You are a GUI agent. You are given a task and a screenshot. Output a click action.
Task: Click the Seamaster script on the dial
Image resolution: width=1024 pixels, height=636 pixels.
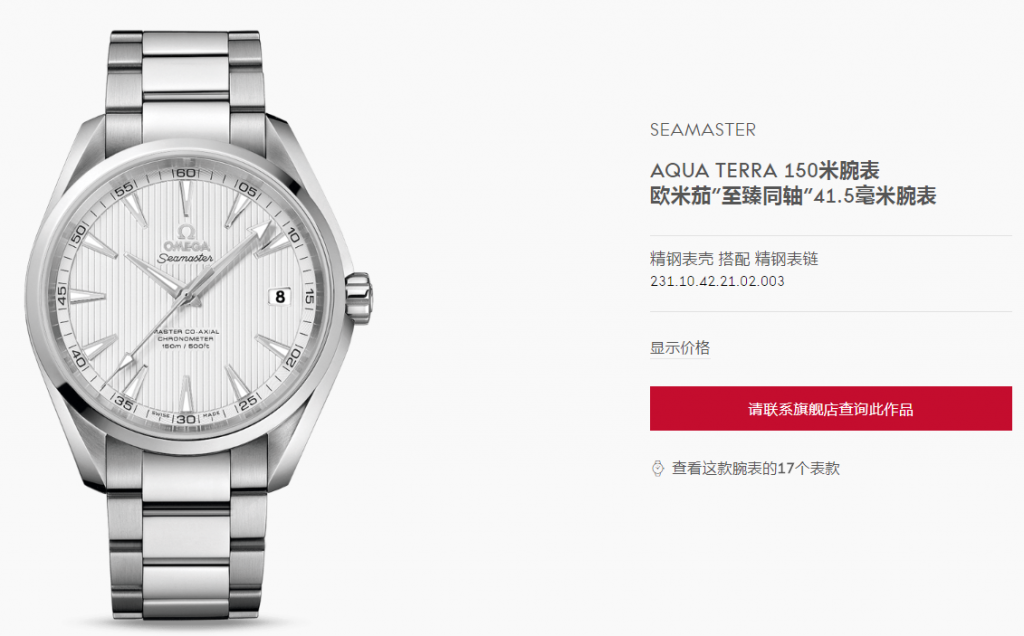click(185, 258)
